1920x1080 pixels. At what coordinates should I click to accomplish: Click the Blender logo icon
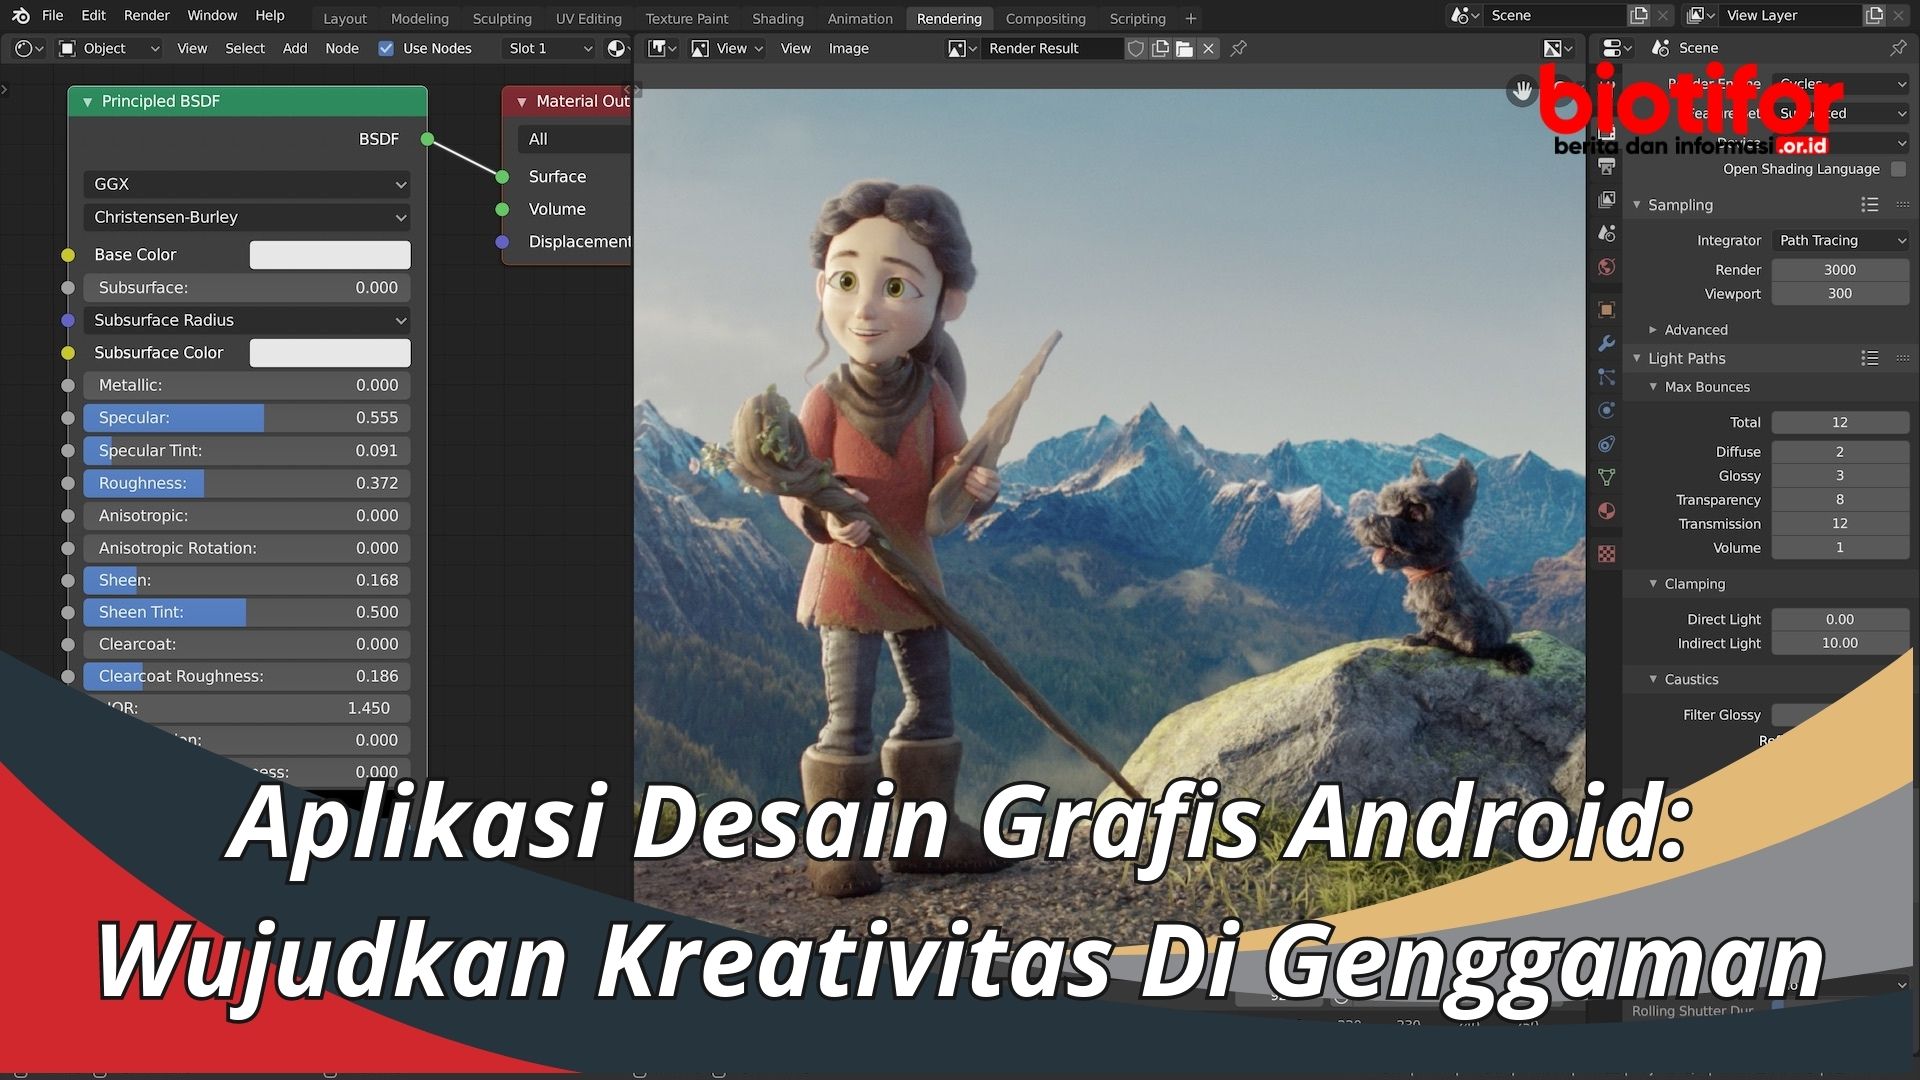[21, 15]
